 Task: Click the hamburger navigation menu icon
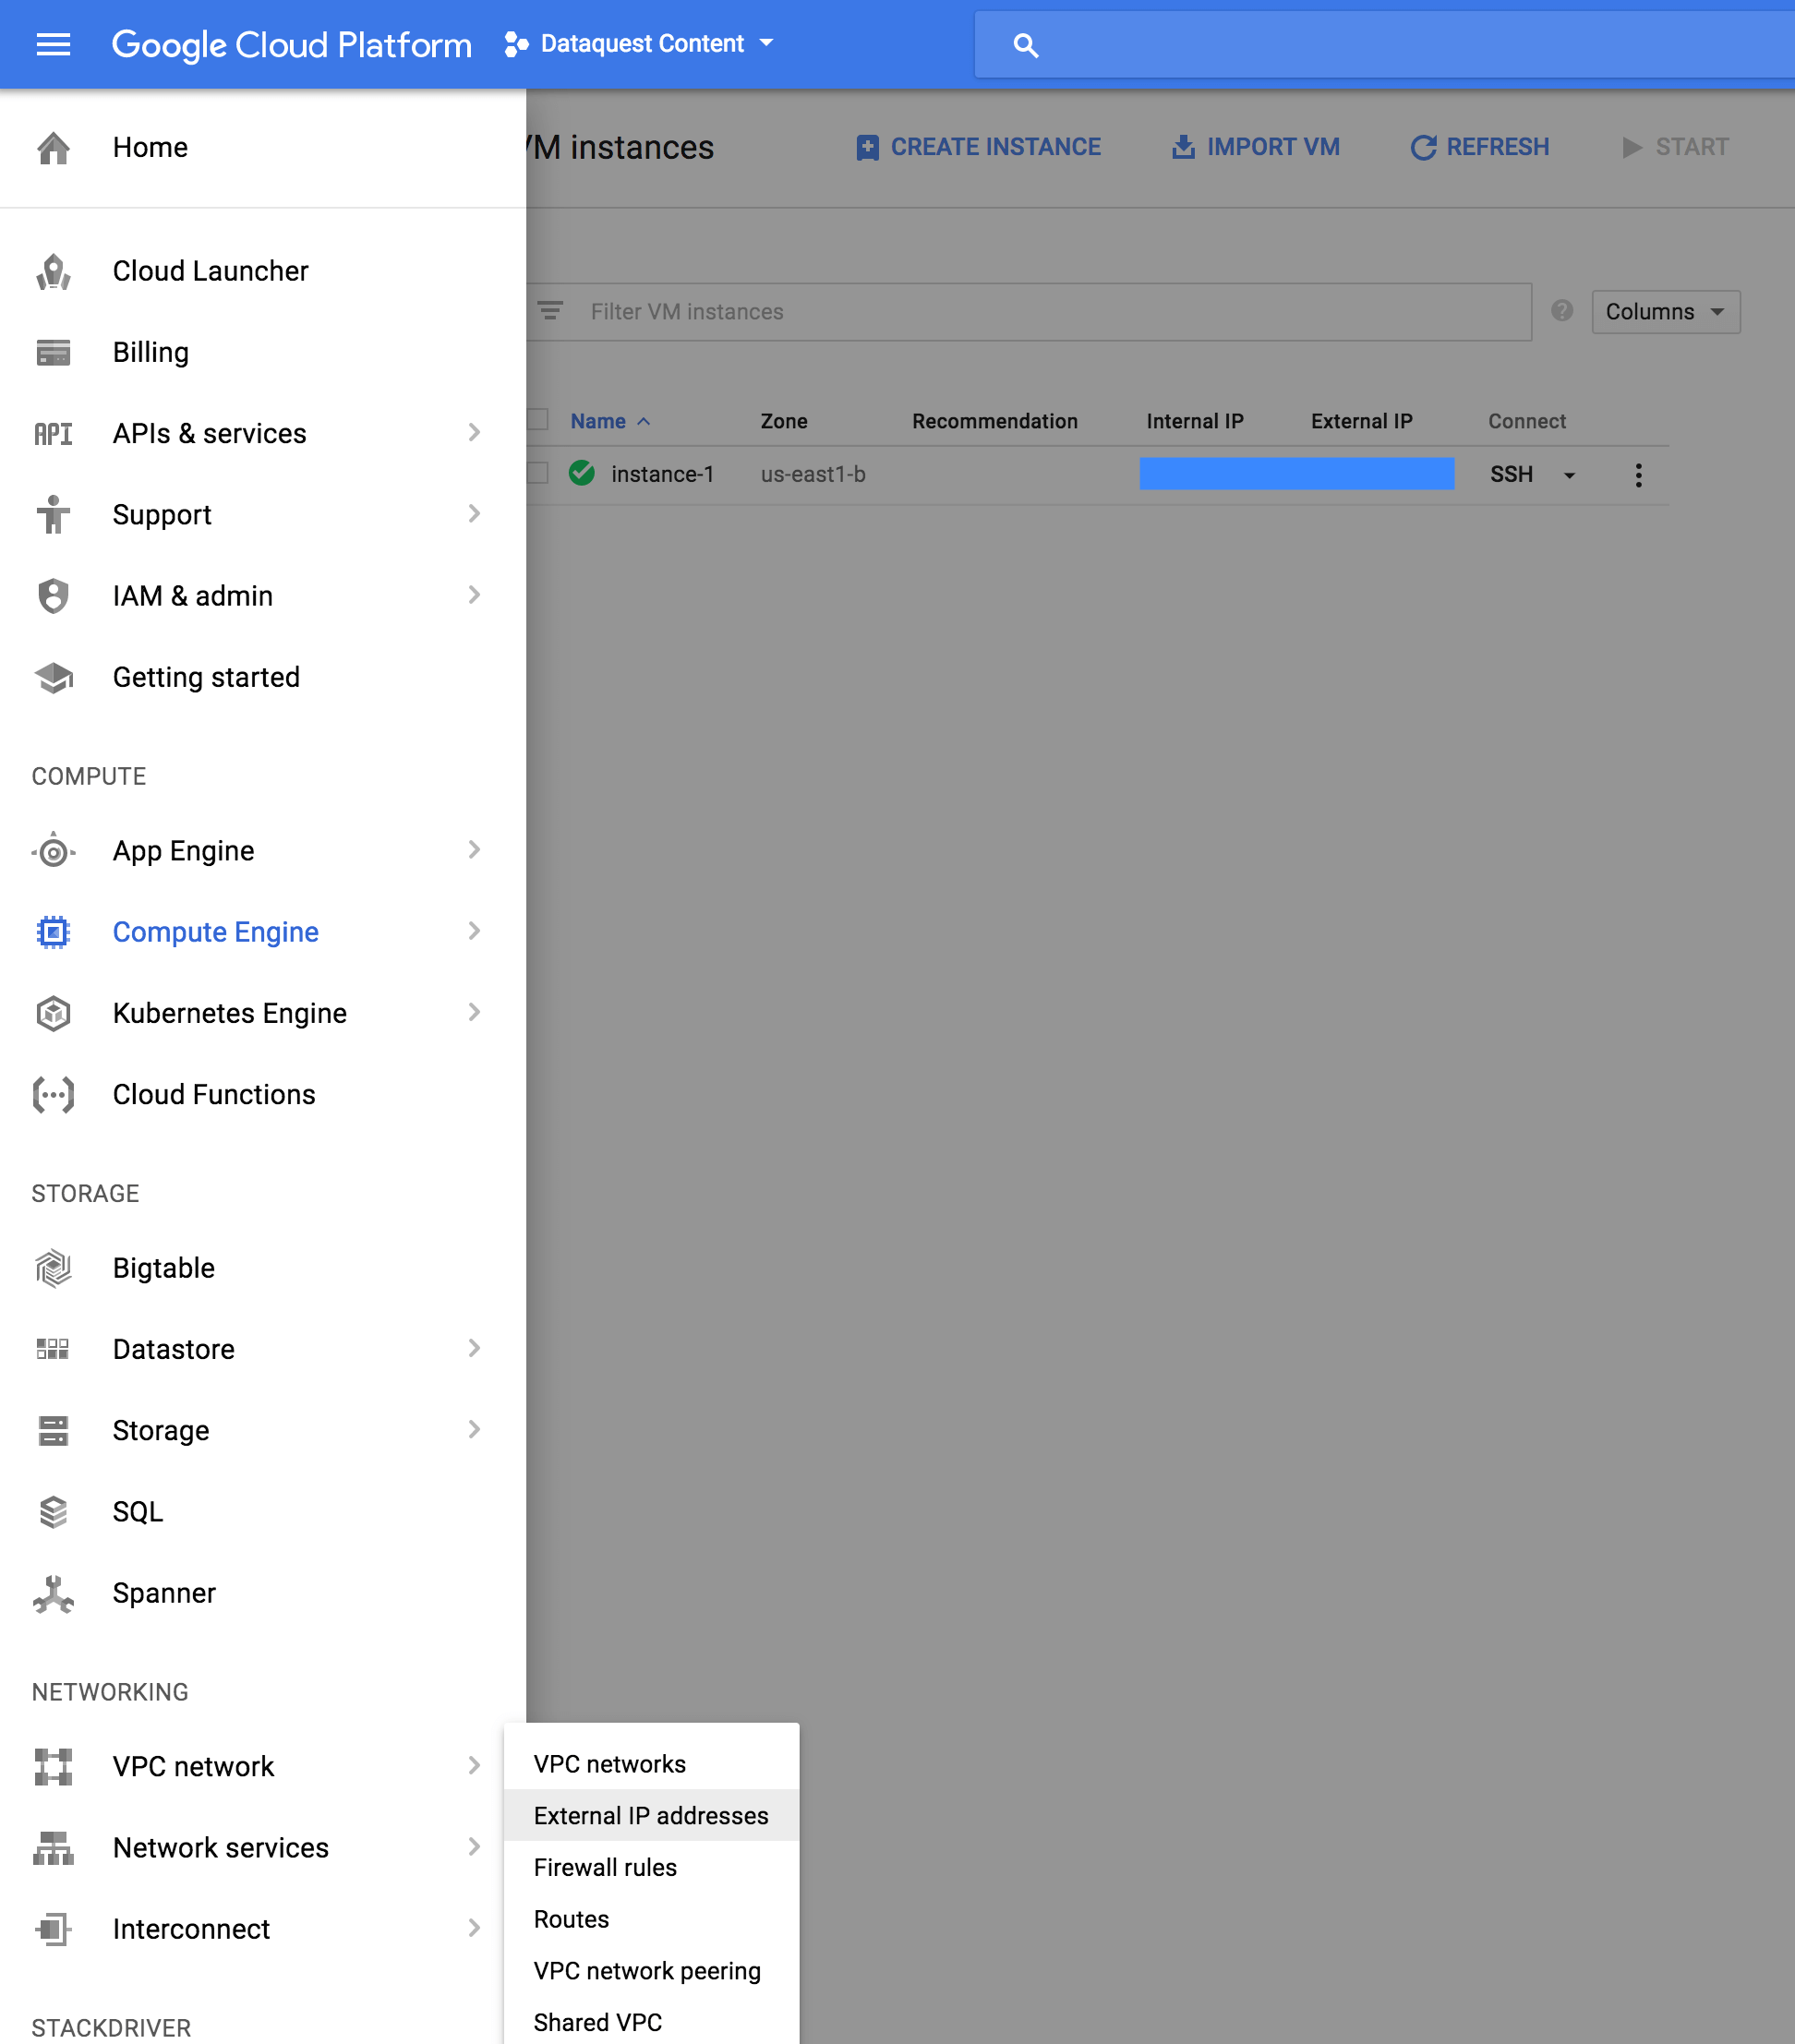coord(53,44)
